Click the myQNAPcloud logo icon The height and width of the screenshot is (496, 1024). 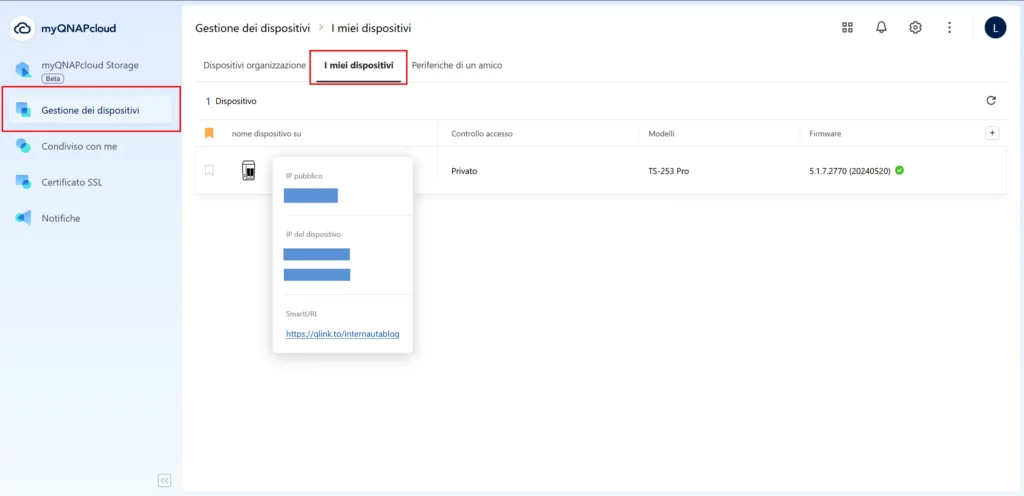pyautogui.click(x=23, y=28)
